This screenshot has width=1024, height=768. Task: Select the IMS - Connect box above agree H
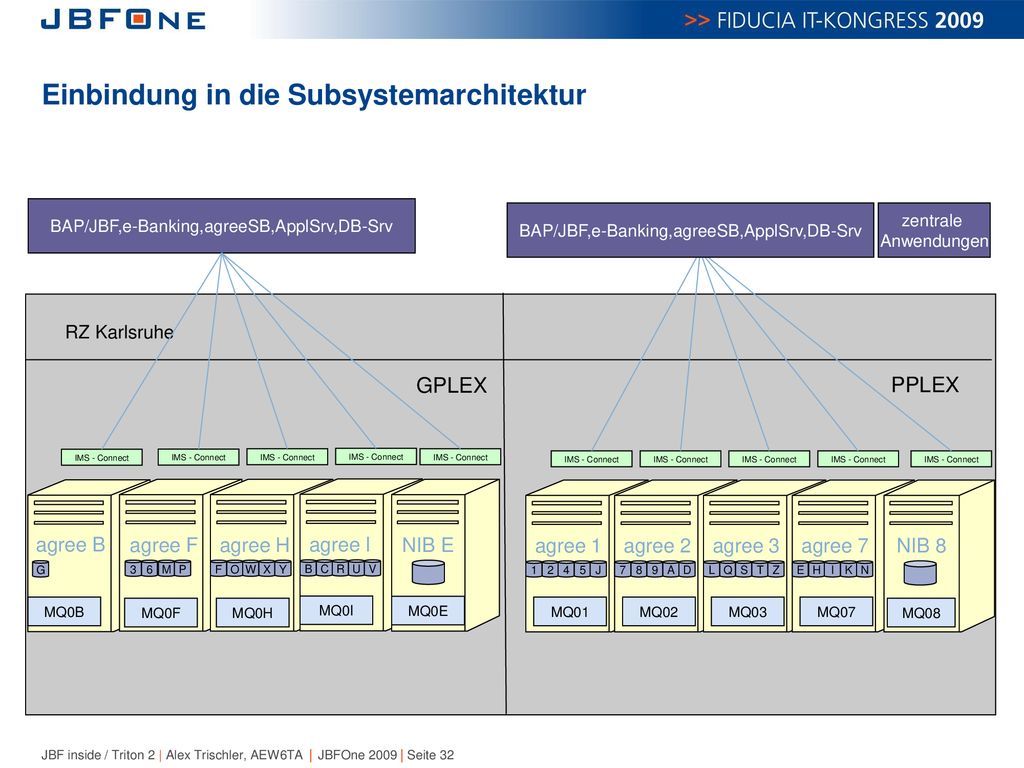click(x=287, y=457)
